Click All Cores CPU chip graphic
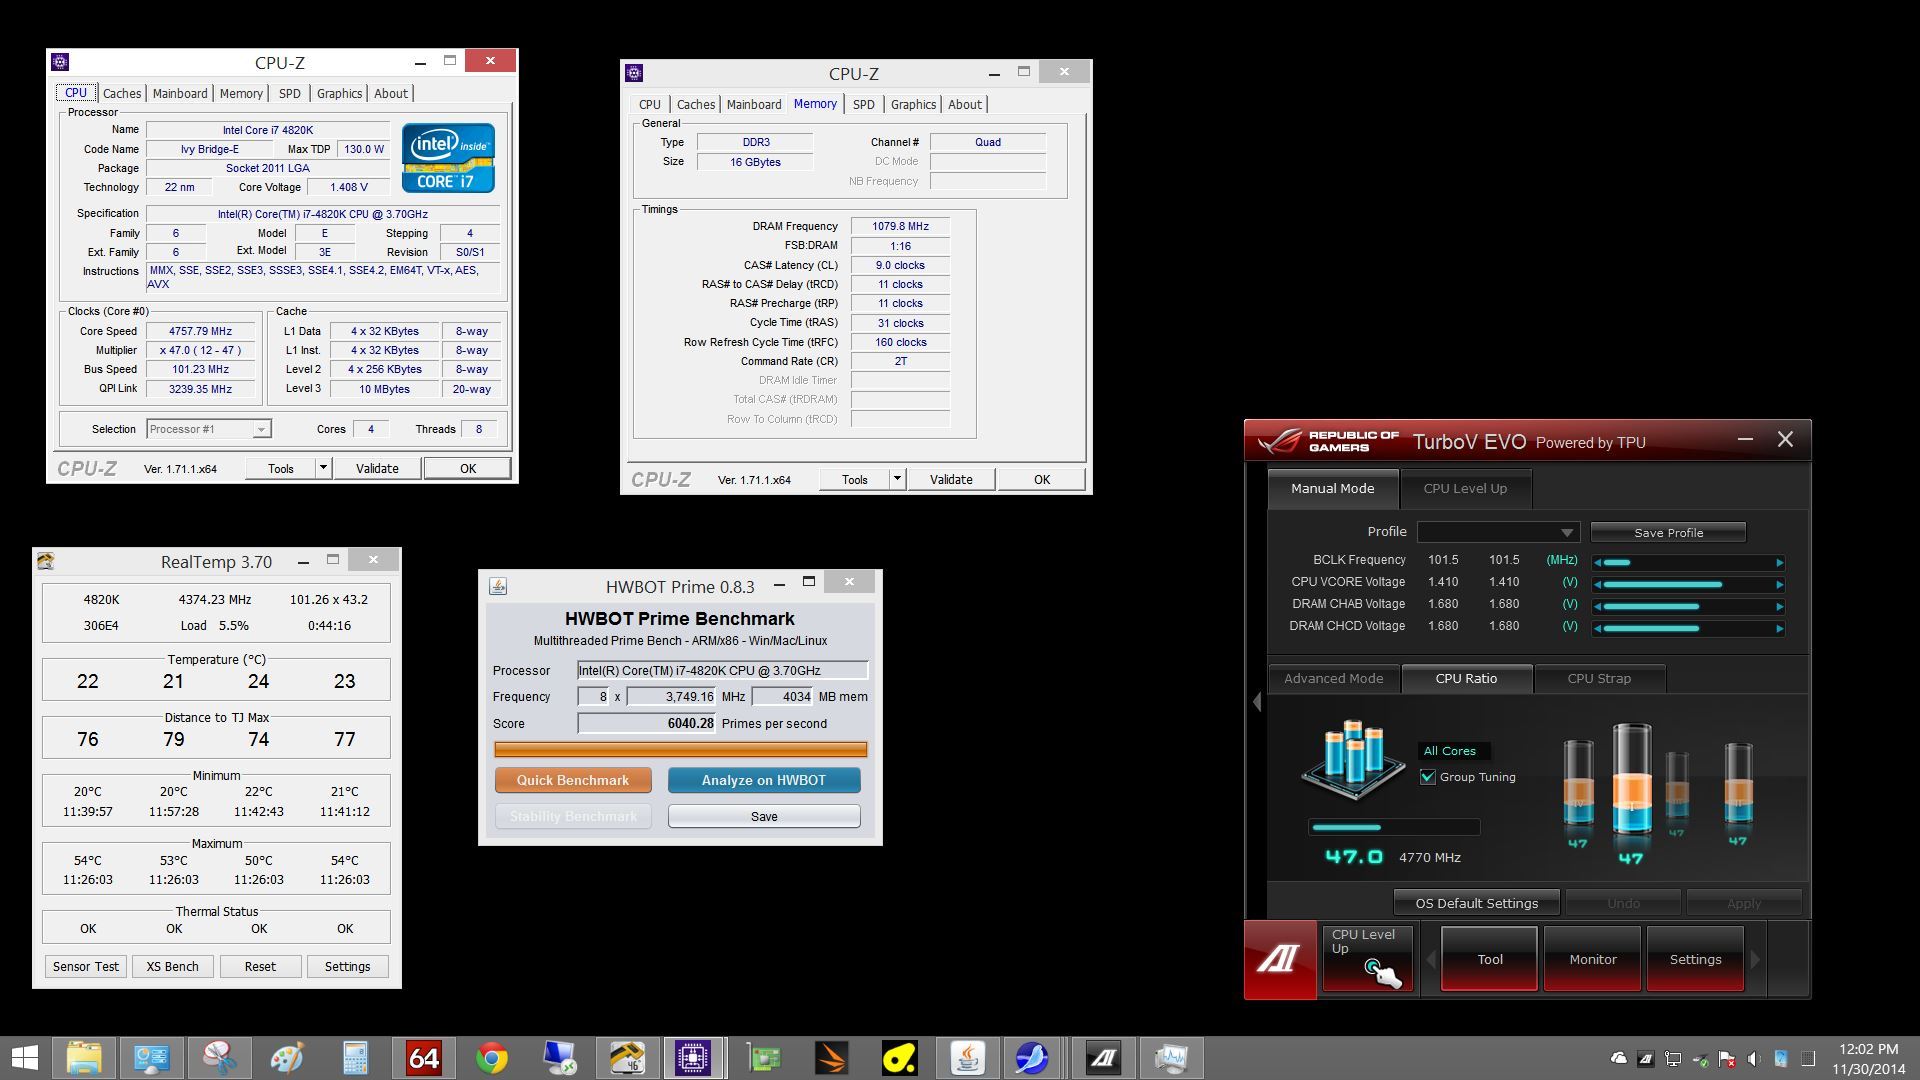1920x1080 pixels. [1354, 760]
